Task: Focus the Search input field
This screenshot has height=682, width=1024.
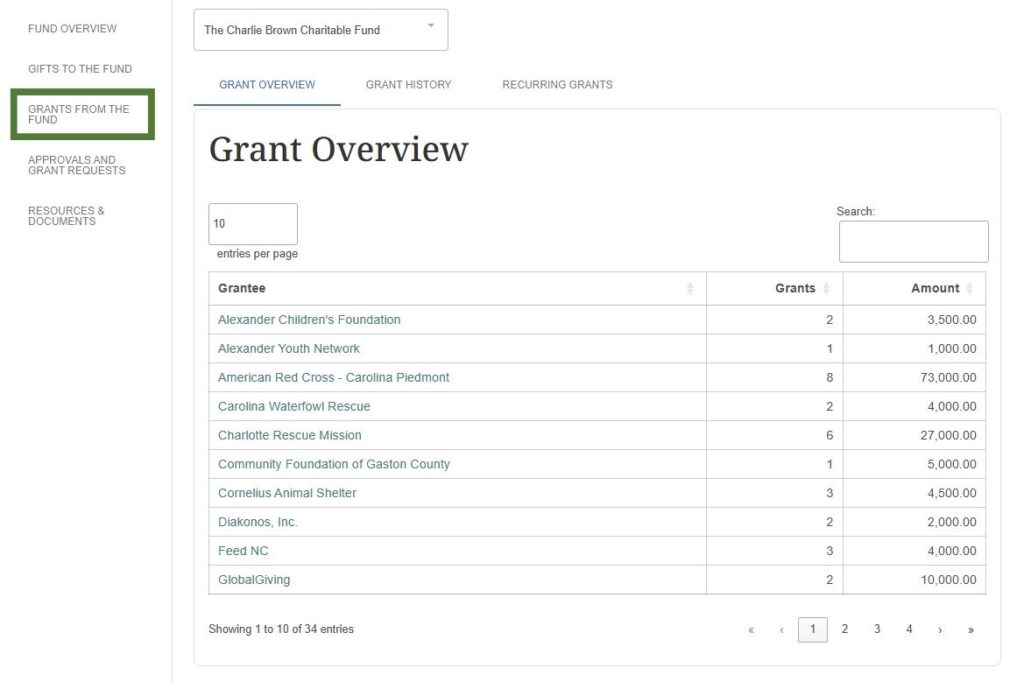Action: tap(914, 242)
